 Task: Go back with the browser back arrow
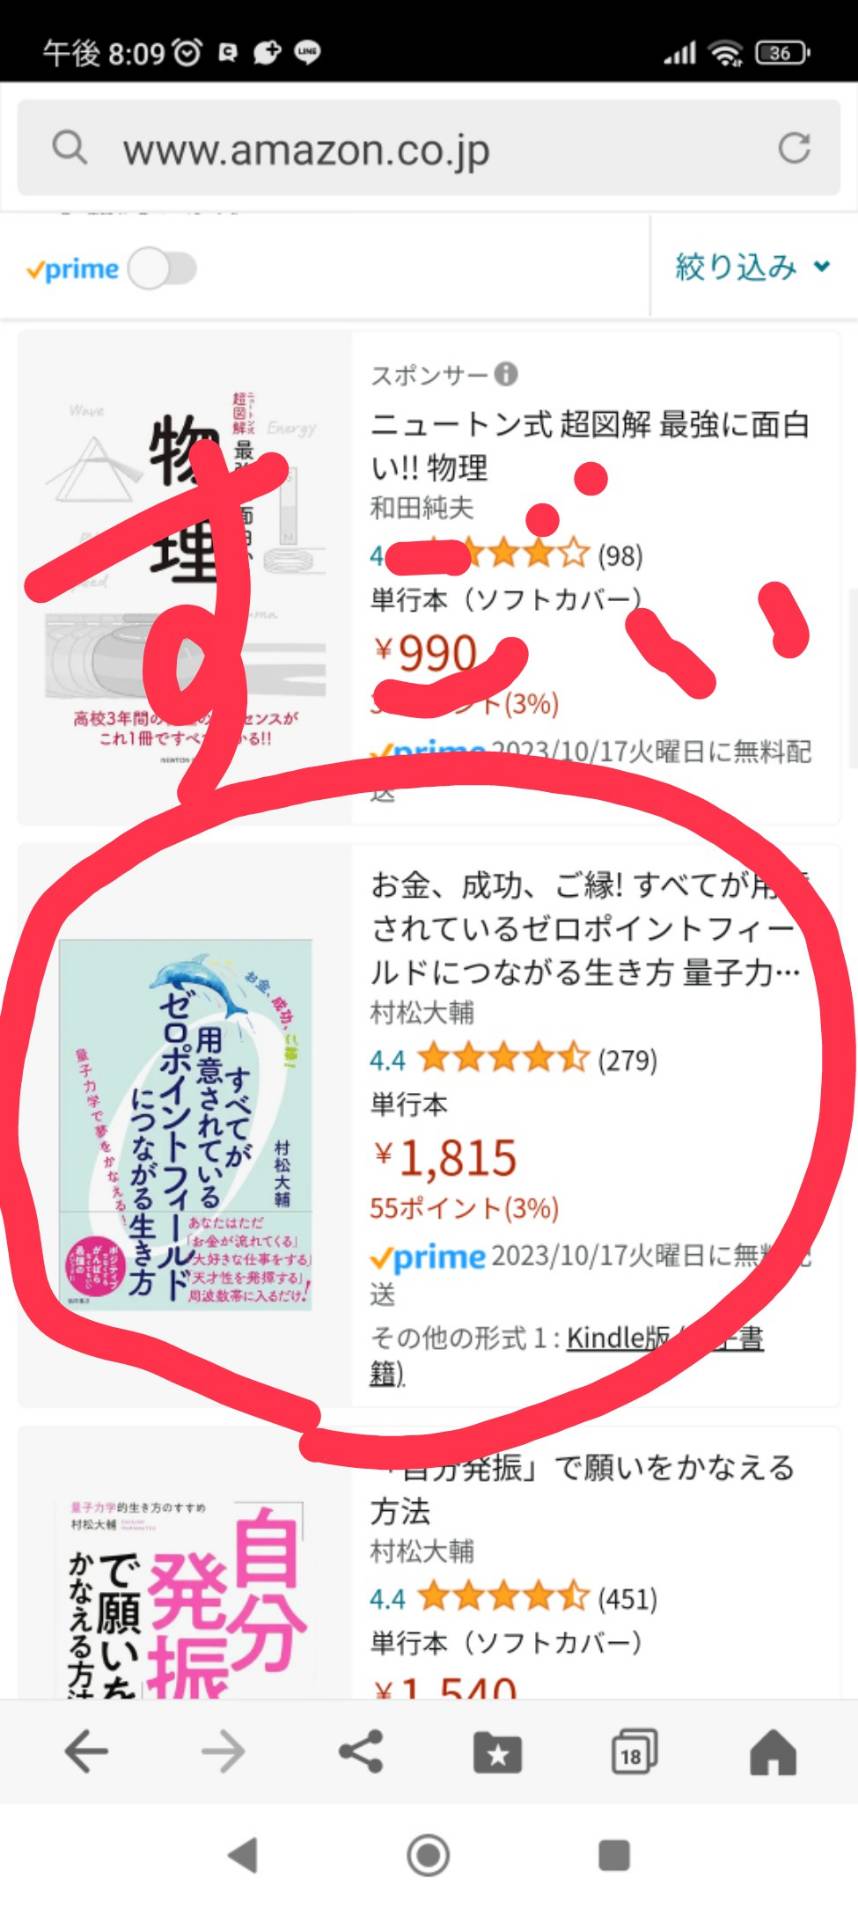(86, 1751)
